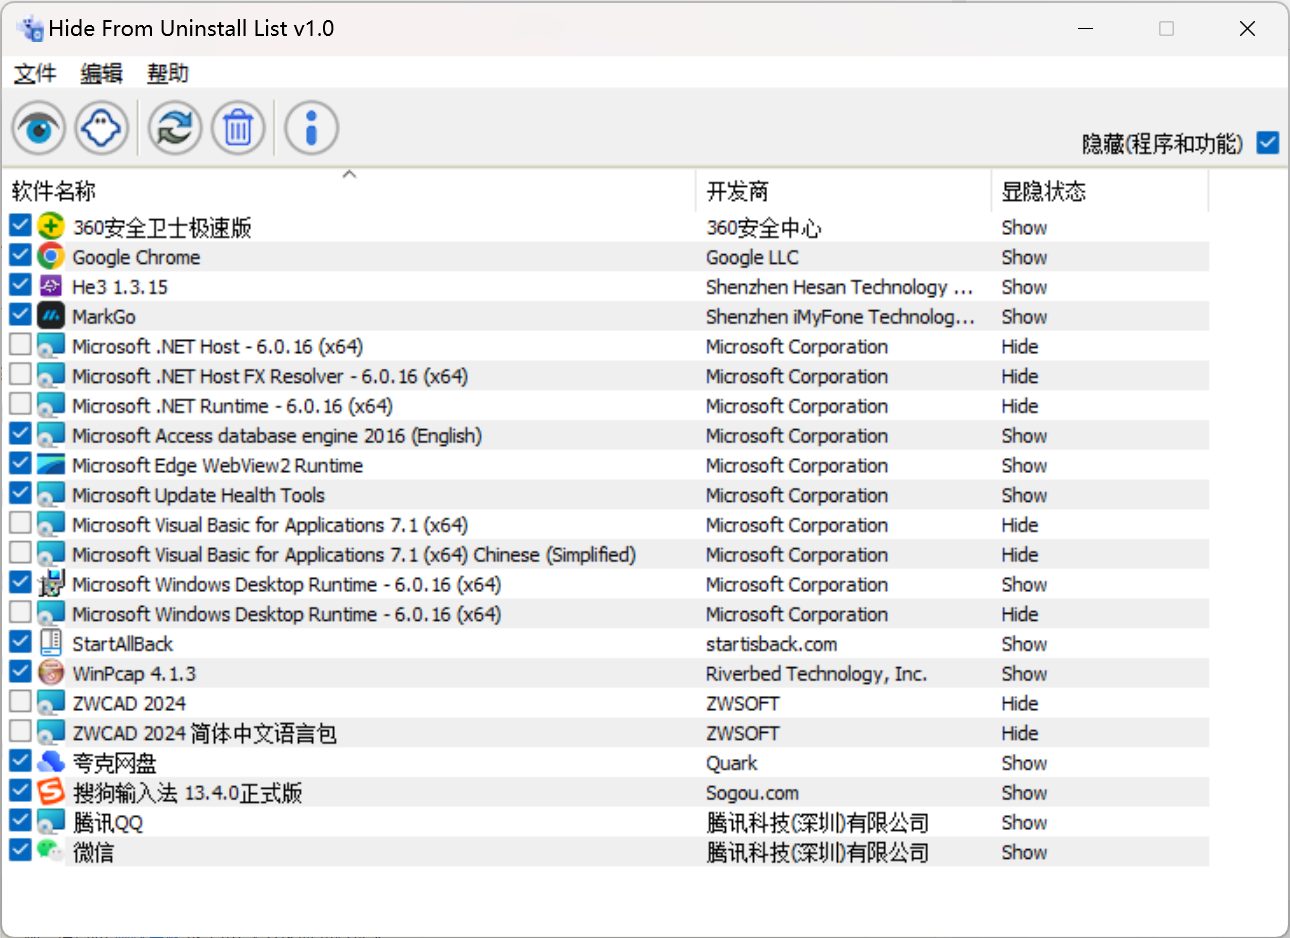Click the Microsoft Access database engine icon

51,435
